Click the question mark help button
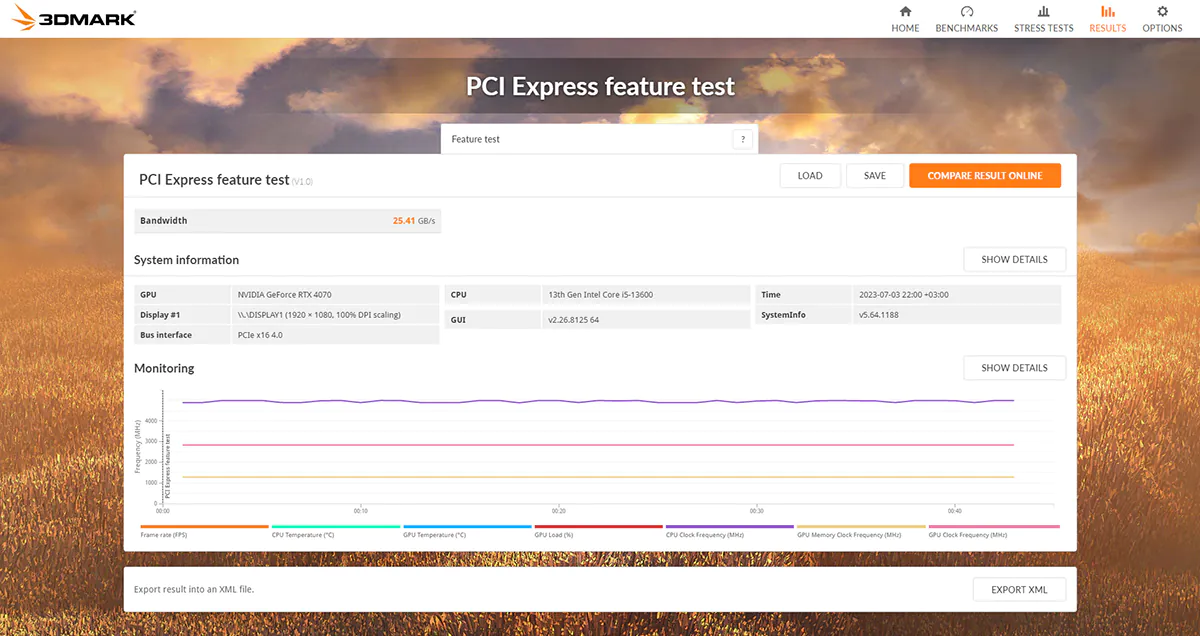This screenshot has width=1200, height=636. pos(742,139)
